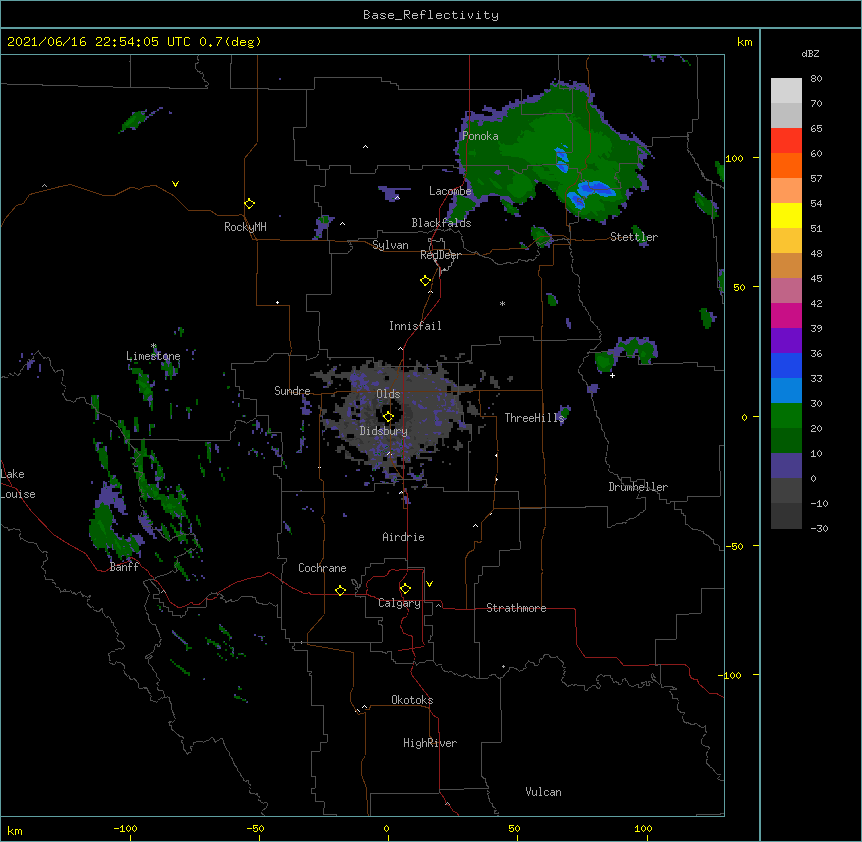Click the Olds town label
The height and width of the screenshot is (842, 862).
click(x=388, y=394)
